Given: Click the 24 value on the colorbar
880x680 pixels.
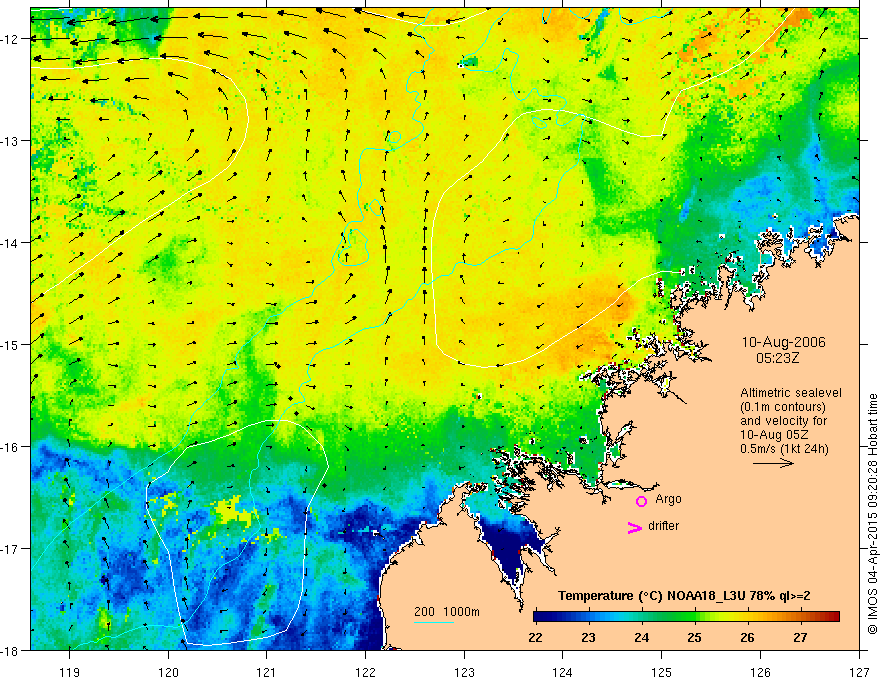Looking at the screenshot, I should pos(641,637).
